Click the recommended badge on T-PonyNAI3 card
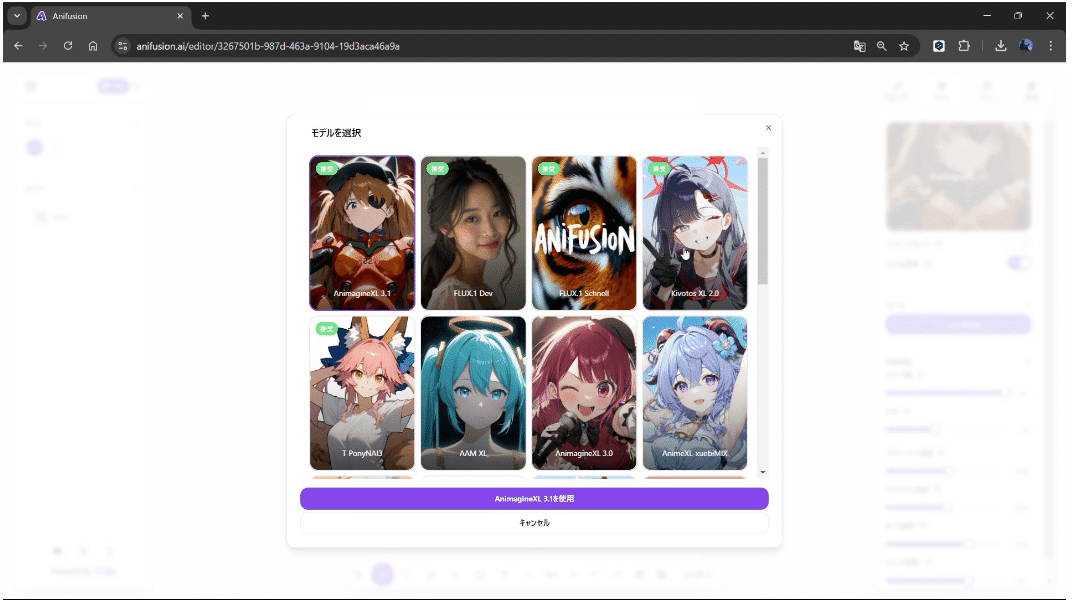 (327, 329)
